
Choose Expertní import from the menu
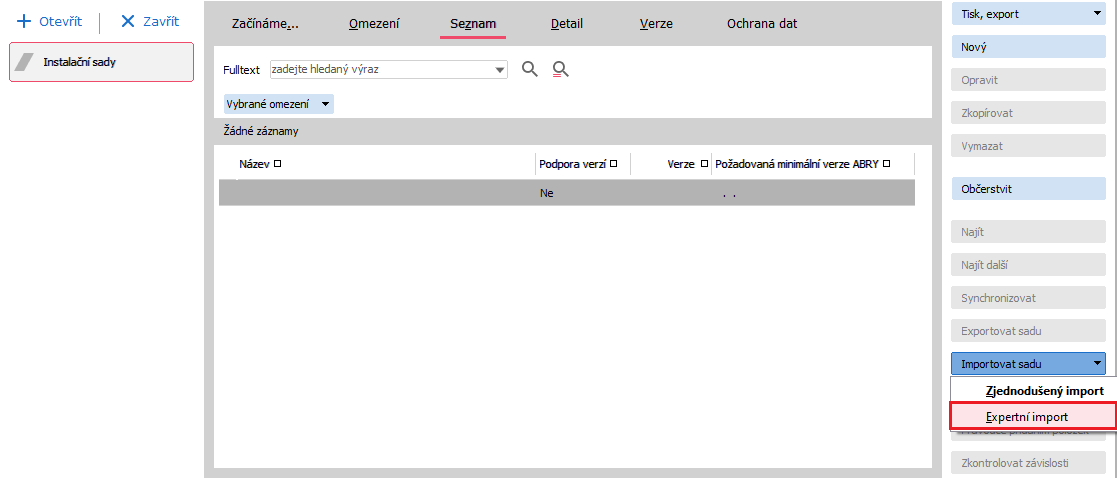tap(1027, 417)
